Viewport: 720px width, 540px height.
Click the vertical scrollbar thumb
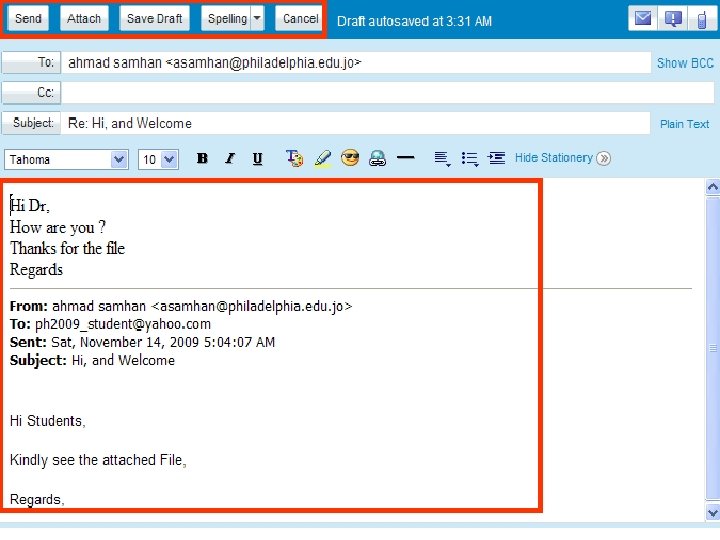point(713,348)
